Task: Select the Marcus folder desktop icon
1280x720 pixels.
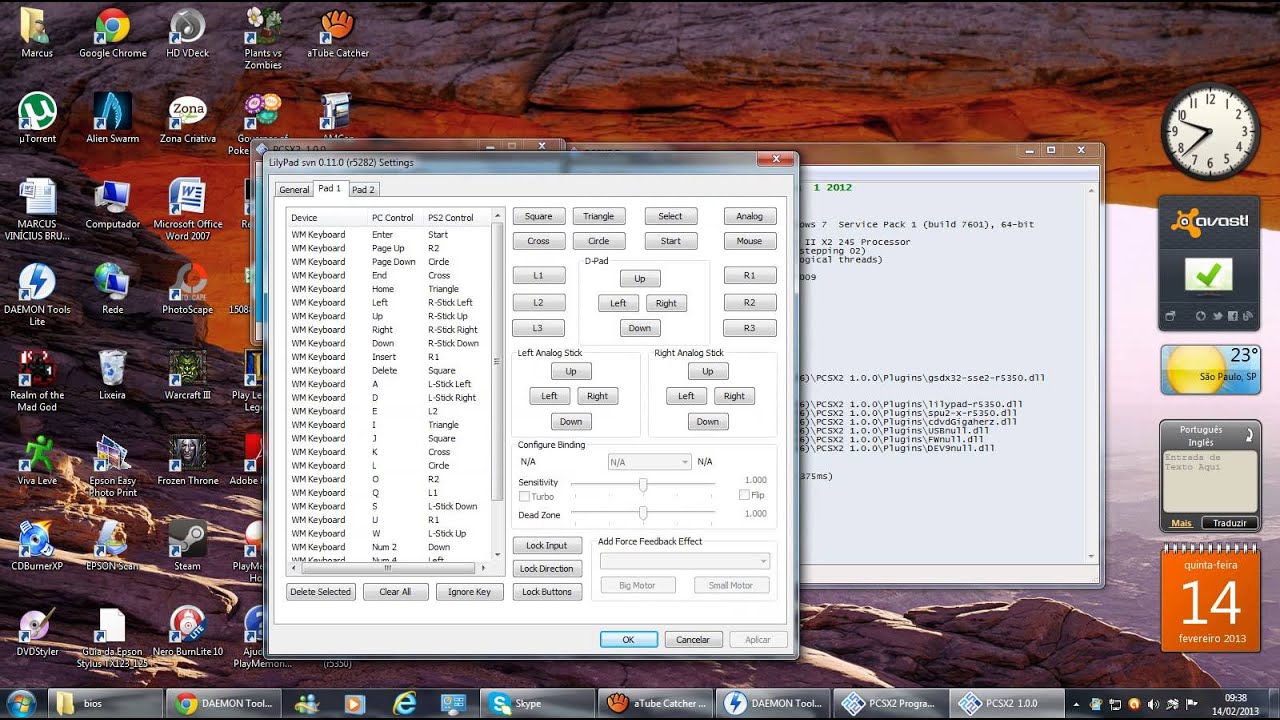Action: (38, 33)
